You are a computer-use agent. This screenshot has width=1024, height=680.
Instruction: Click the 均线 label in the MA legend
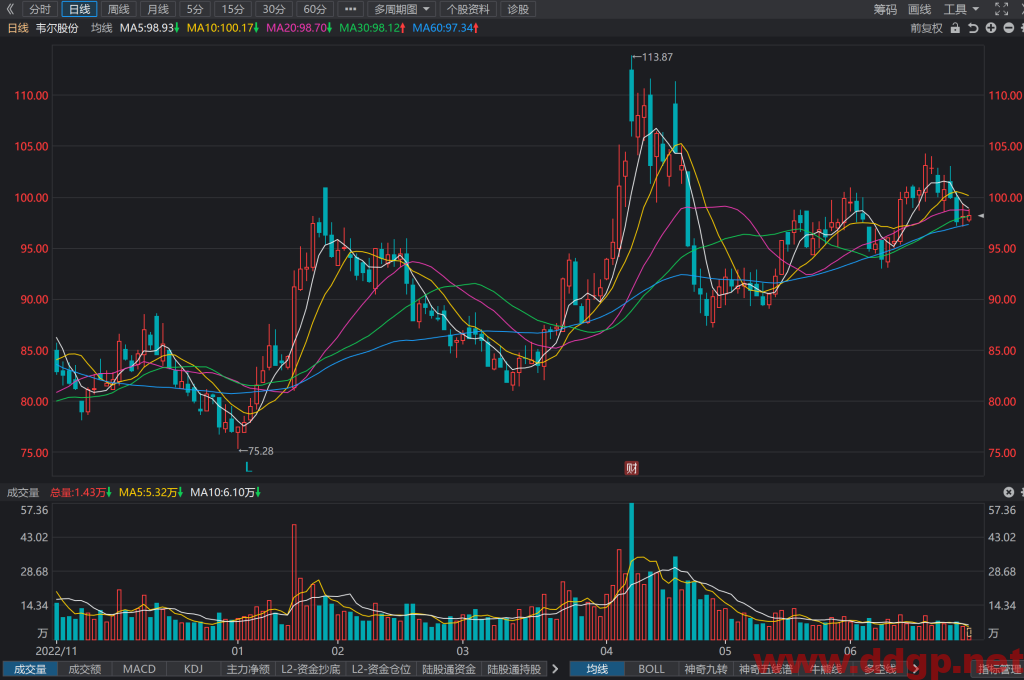click(x=101, y=28)
